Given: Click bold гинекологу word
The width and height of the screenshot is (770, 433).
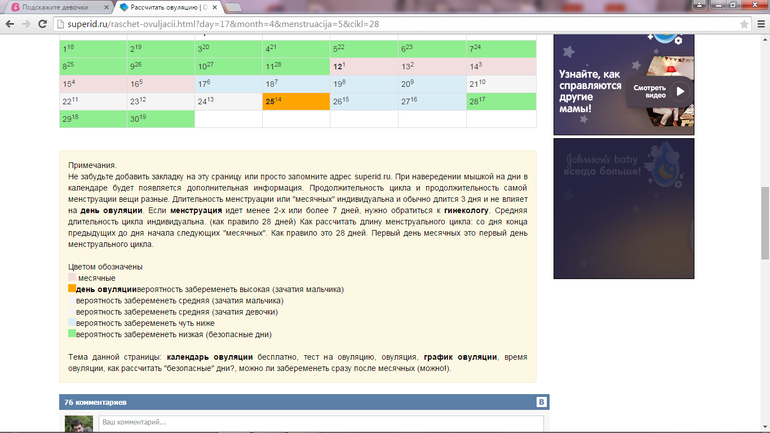Looking at the screenshot, I should 466,210.
